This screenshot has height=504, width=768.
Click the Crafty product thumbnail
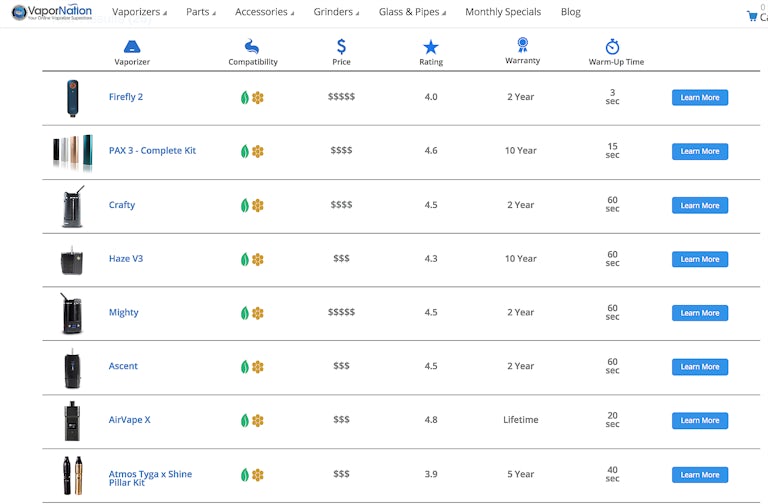pos(73,206)
